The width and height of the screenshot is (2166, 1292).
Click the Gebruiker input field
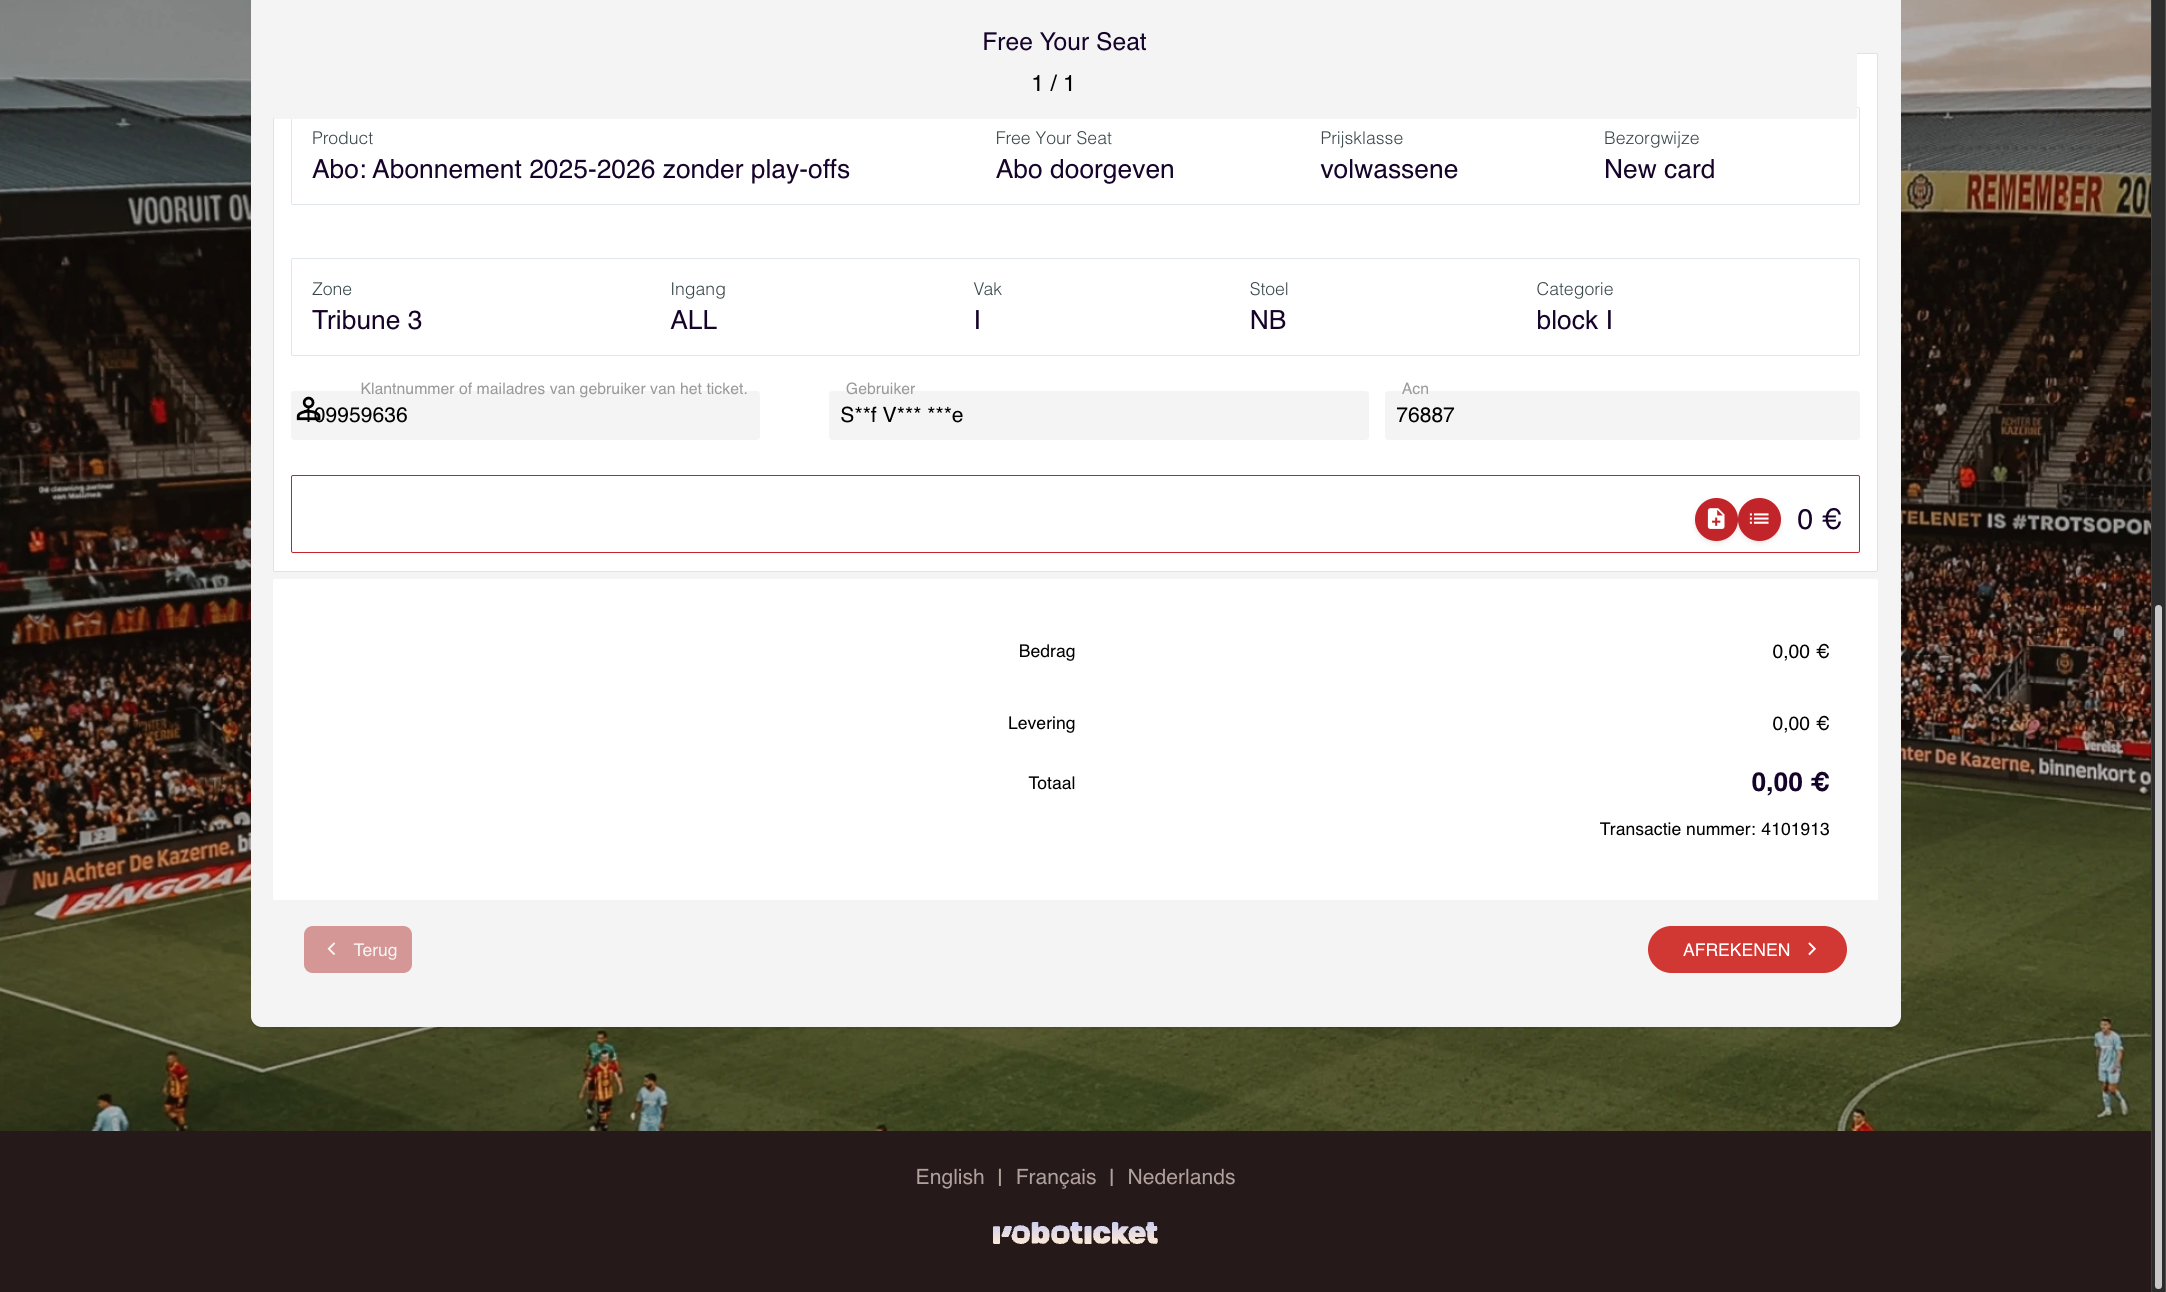click(x=1098, y=415)
